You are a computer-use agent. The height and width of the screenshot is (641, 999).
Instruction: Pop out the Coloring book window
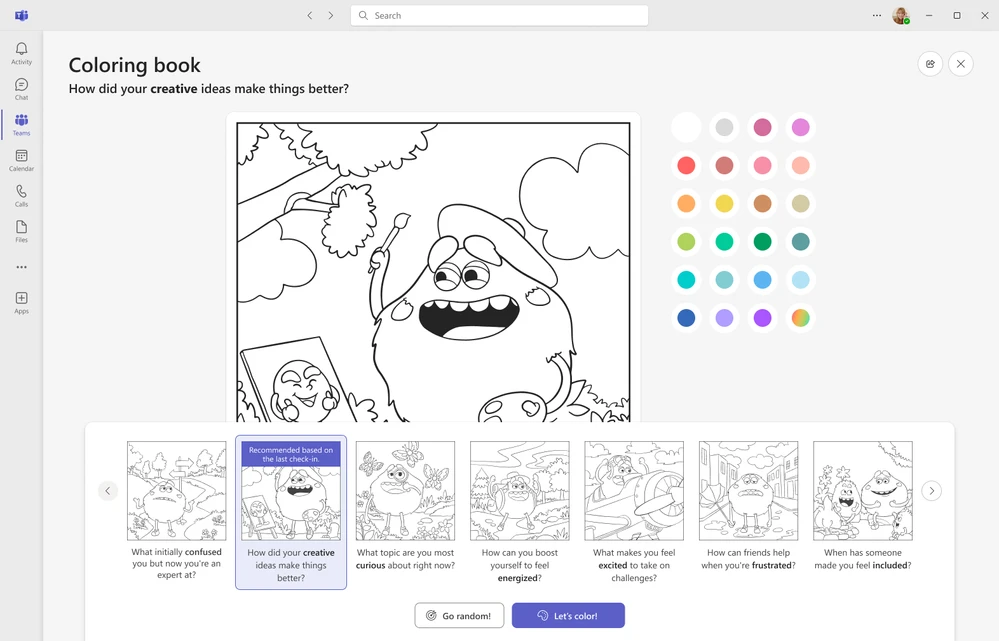[930, 63]
